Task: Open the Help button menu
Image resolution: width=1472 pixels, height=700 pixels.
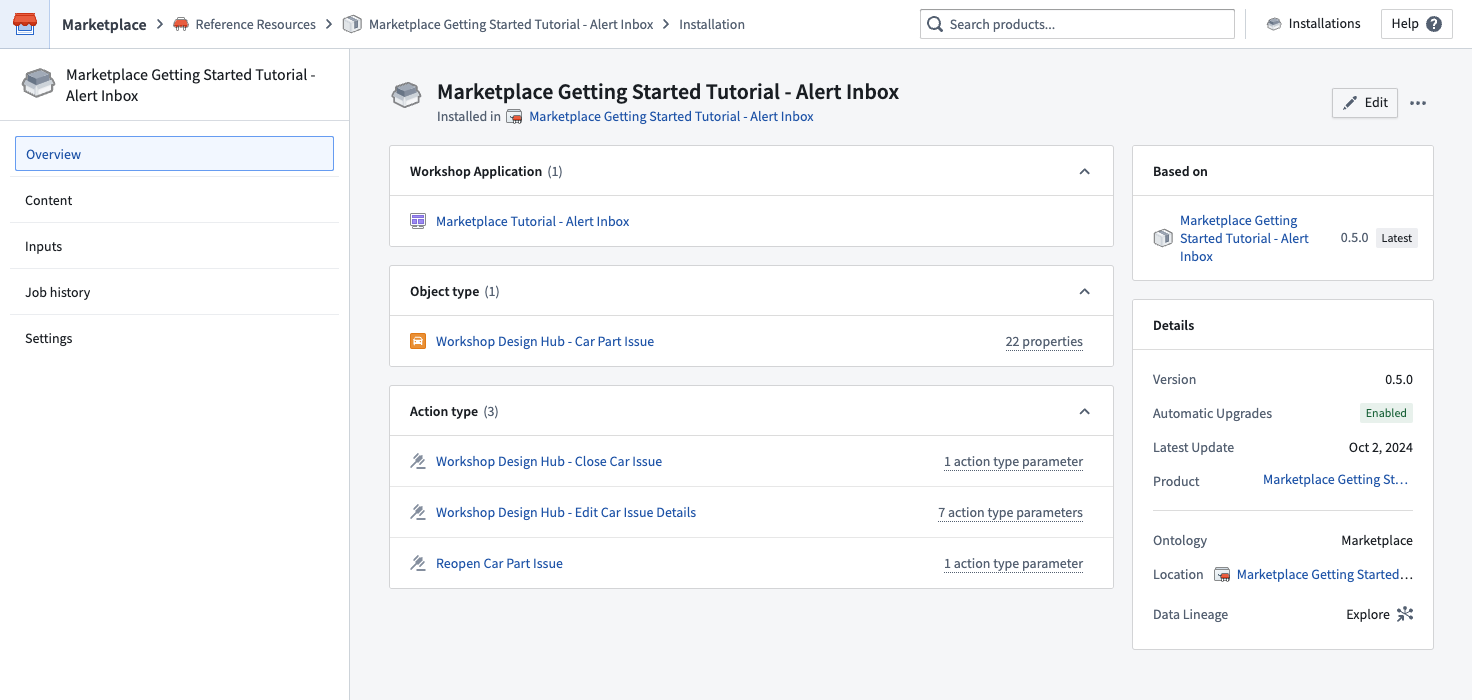Action: pos(1417,24)
